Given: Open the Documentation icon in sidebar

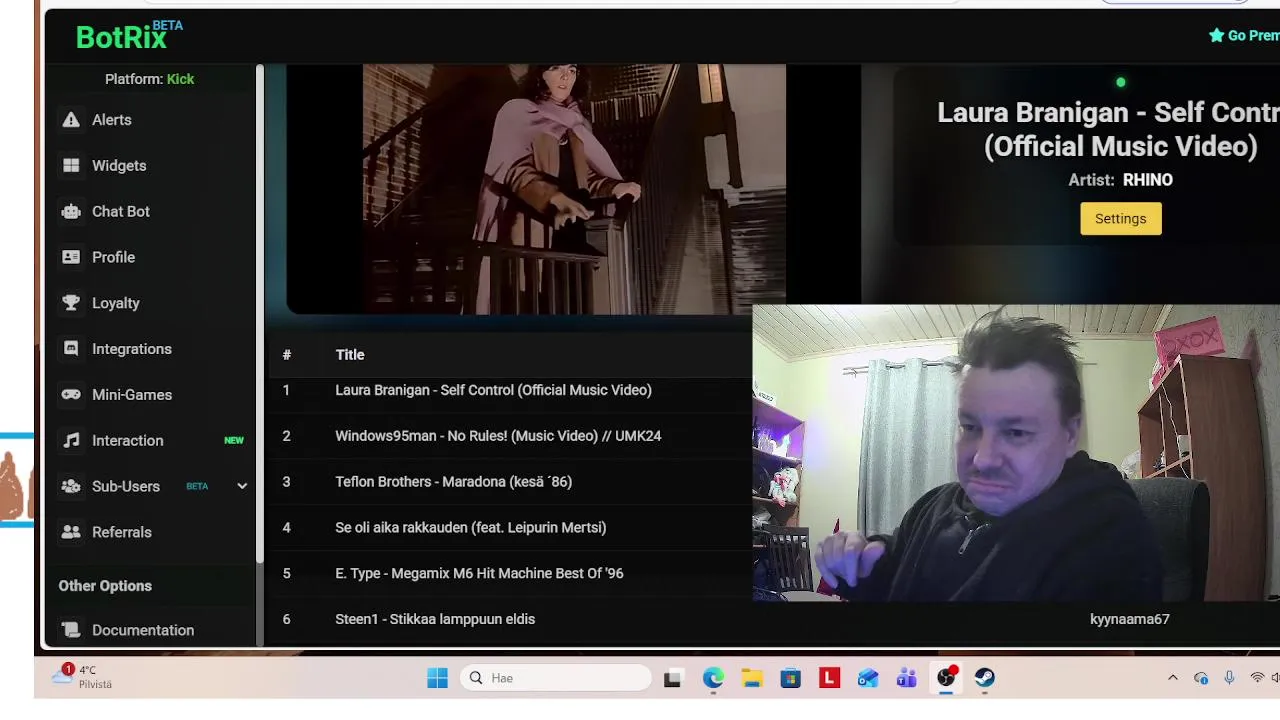Looking at the screenshot, I should (71, 630).
